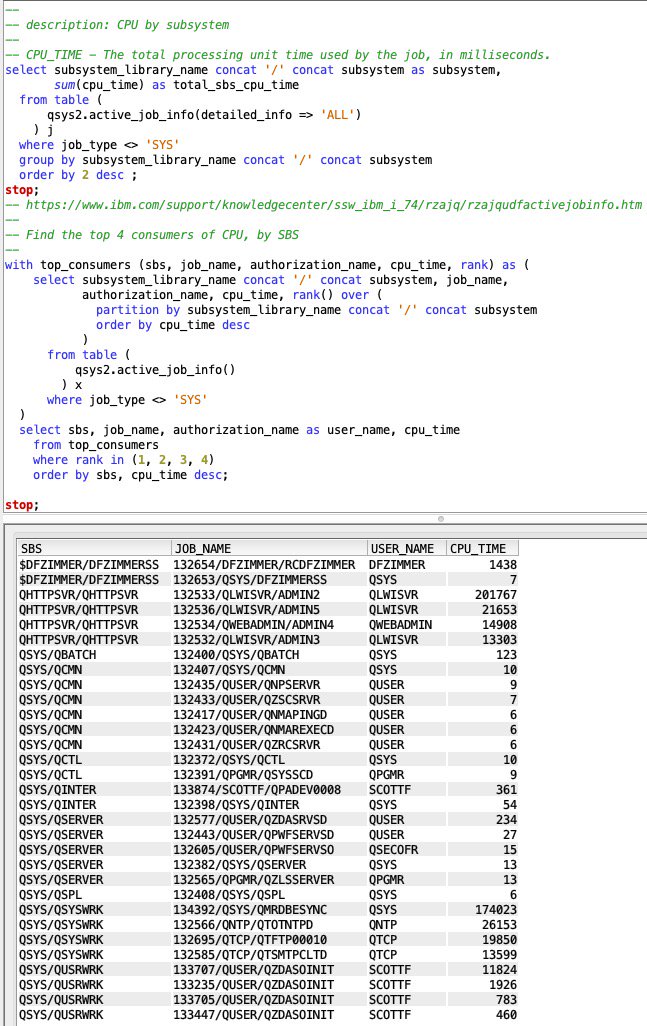The height and width of the screenshot is (1026, 647).
Task: Click the CPU_TIME column header
Action: [x=482, y=548]
